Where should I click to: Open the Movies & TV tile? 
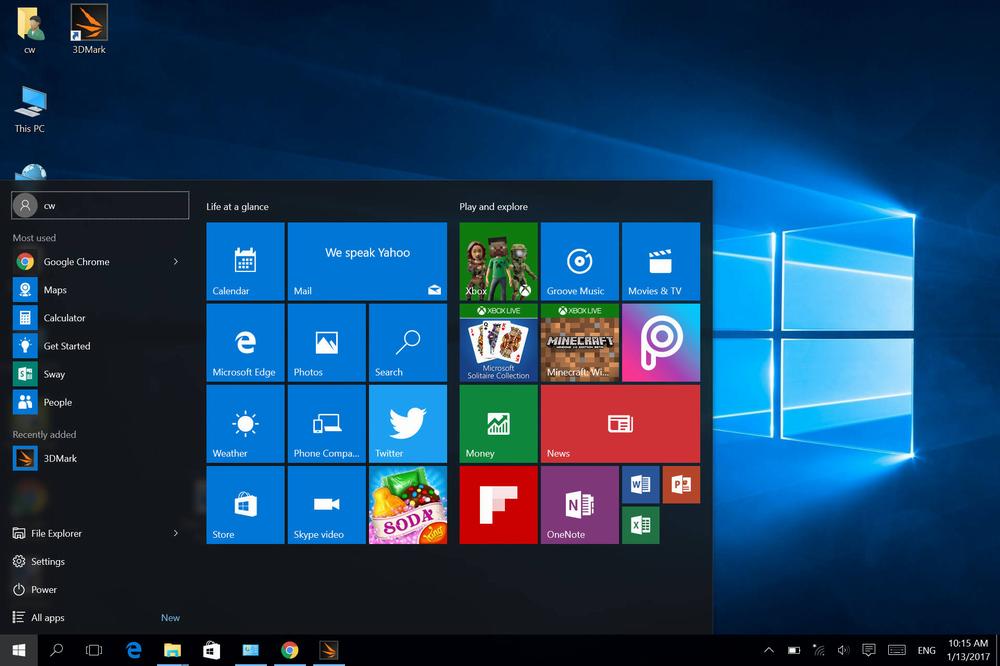[660, 262]
